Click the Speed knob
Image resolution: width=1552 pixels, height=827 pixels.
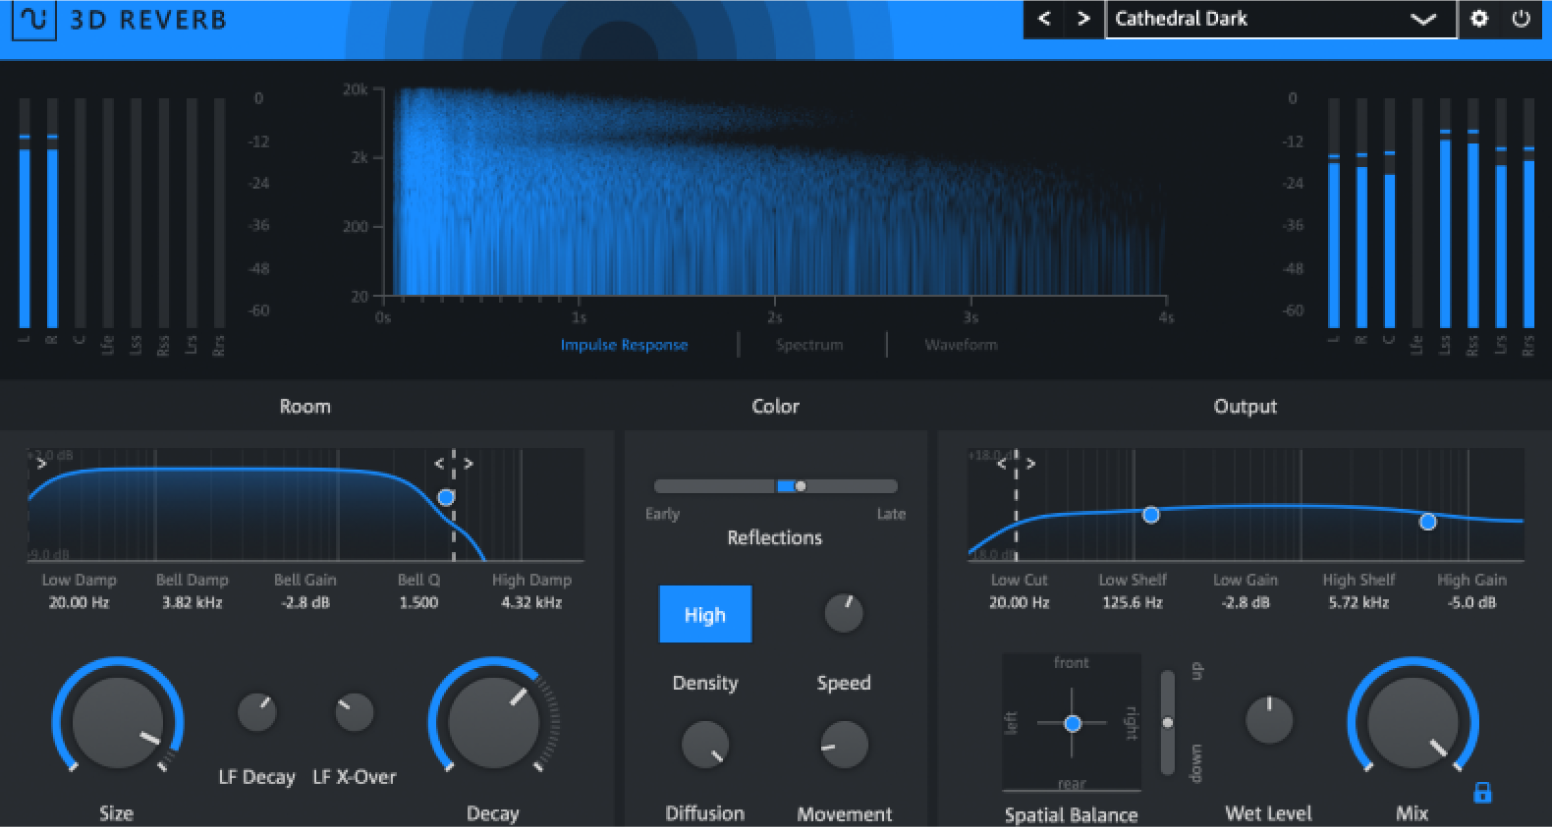pos(844,612)
